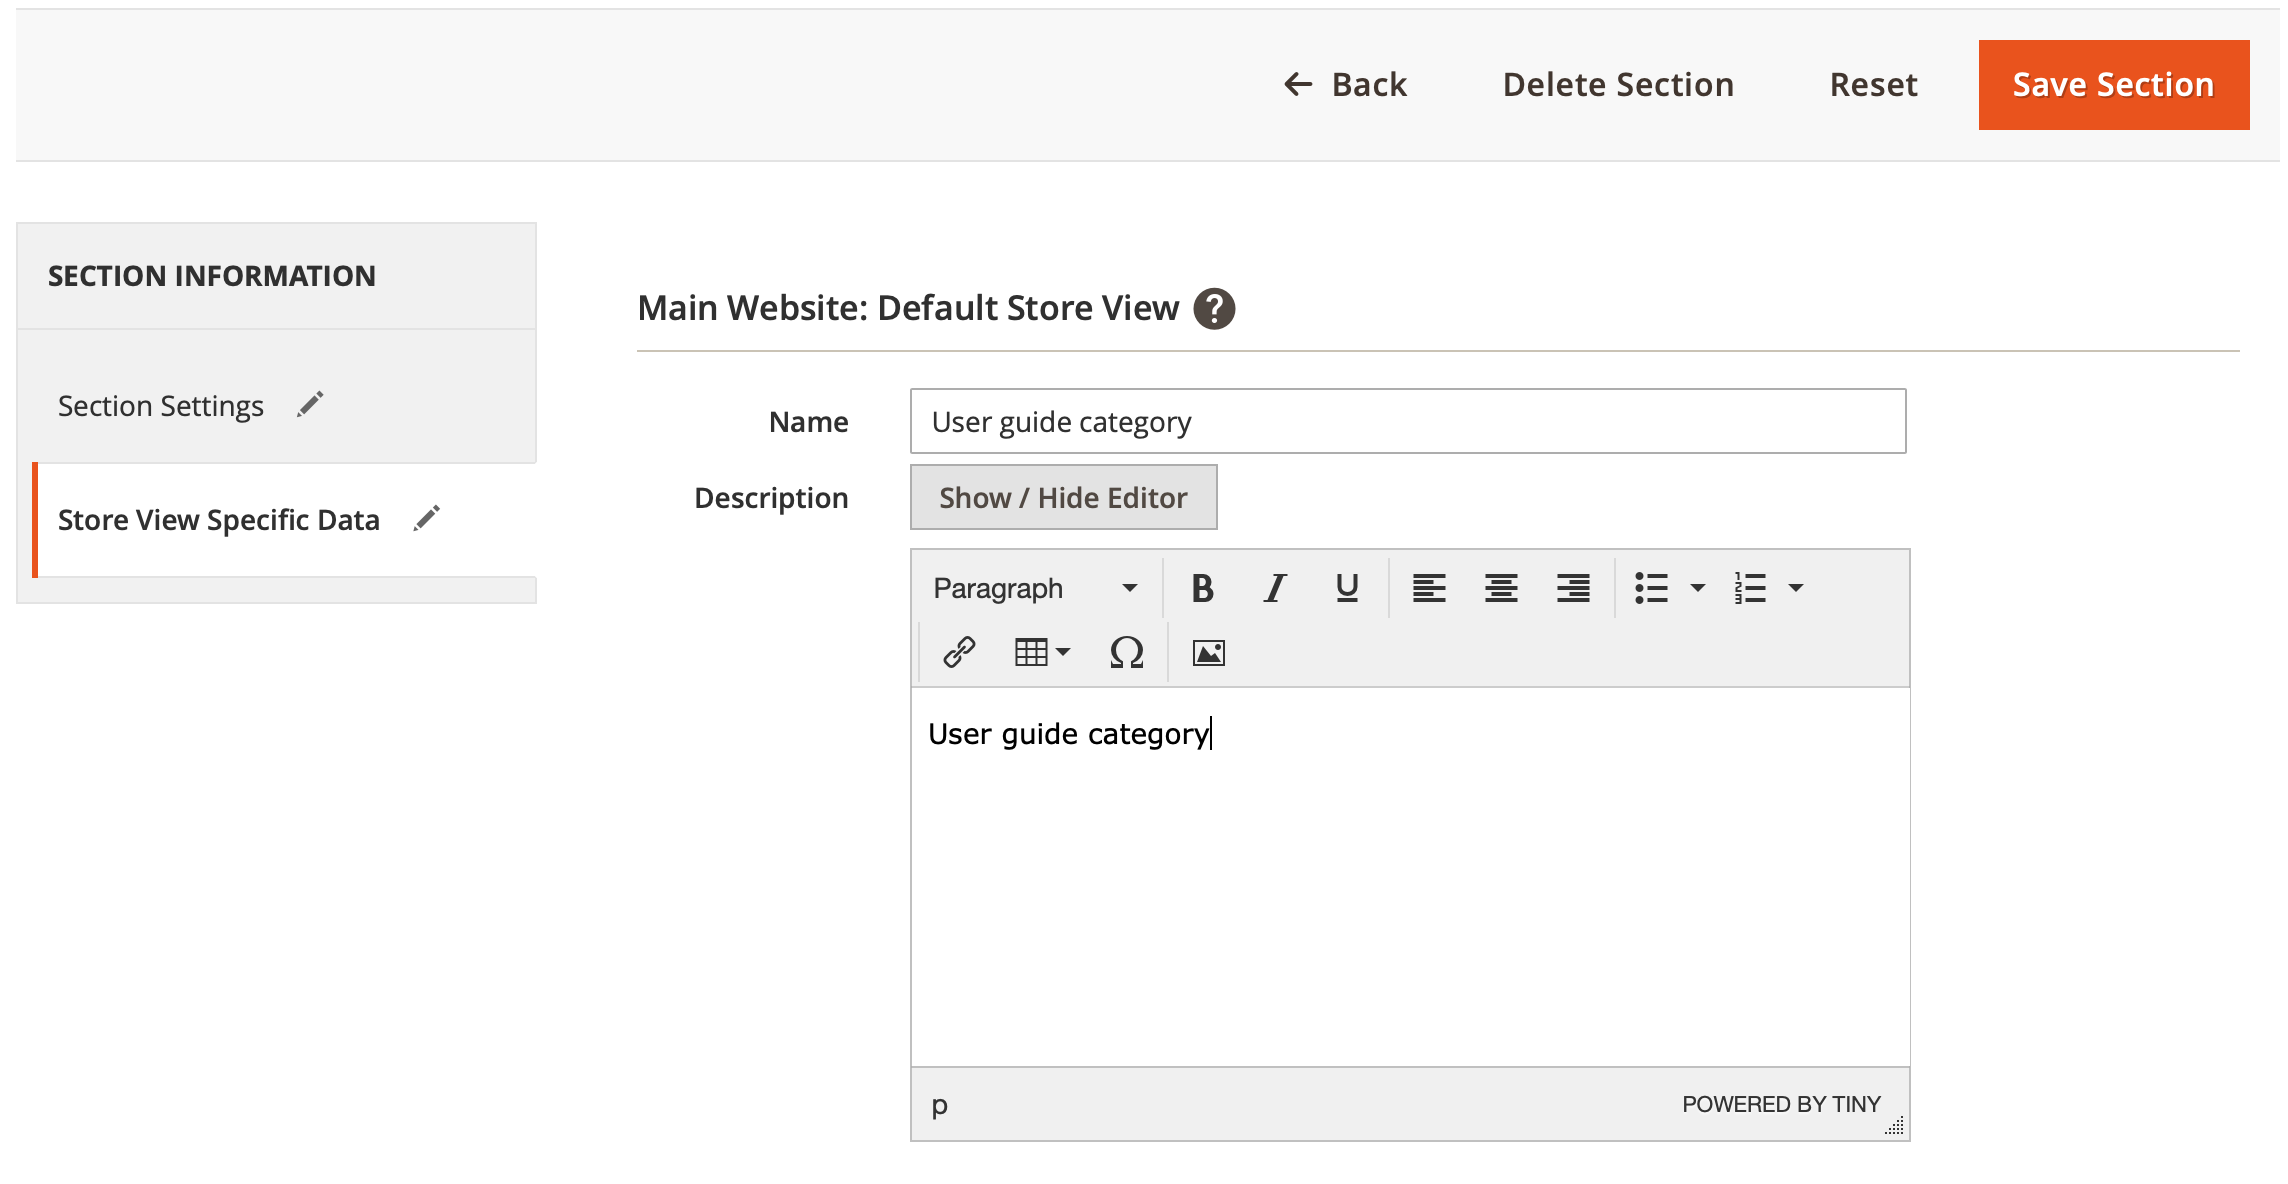Align text left in editor
Screen dimensions: 2288x1184
(1429, 588)
